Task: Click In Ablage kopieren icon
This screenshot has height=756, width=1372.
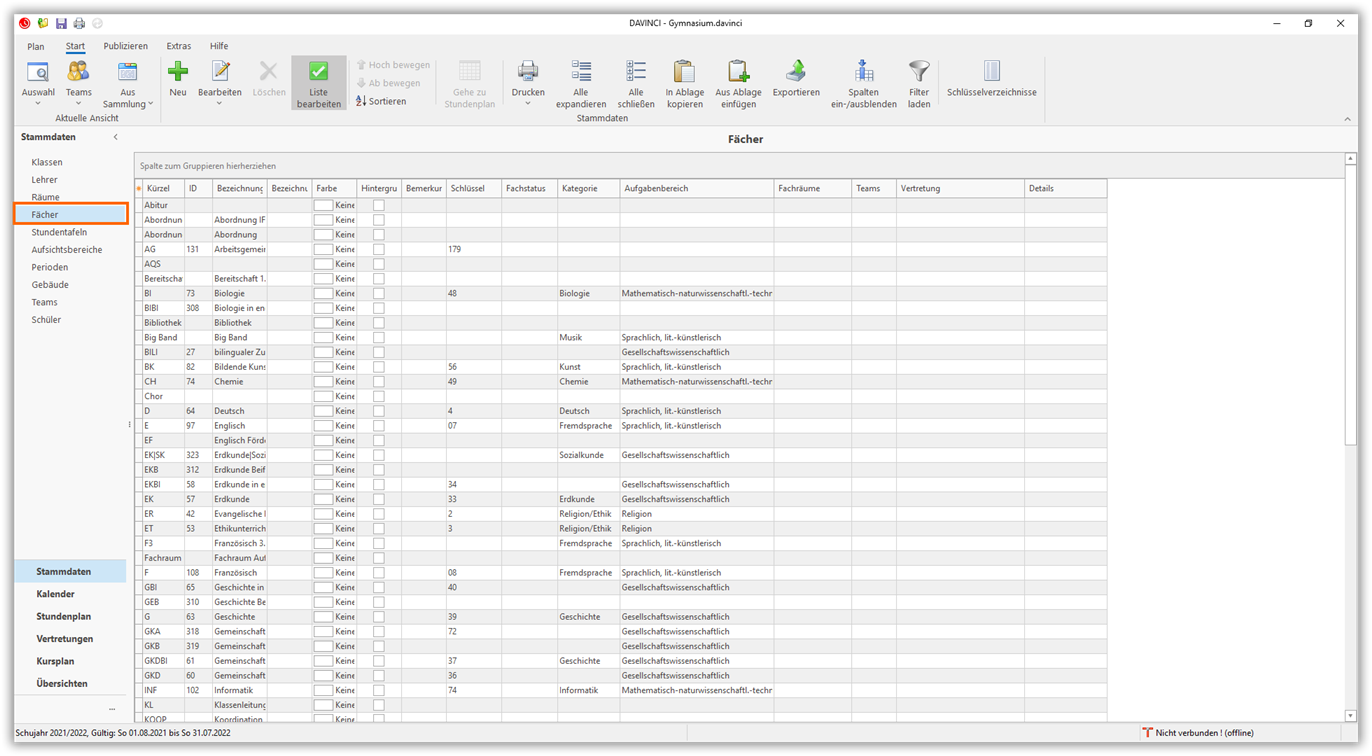Action: [x=684, y=72]
